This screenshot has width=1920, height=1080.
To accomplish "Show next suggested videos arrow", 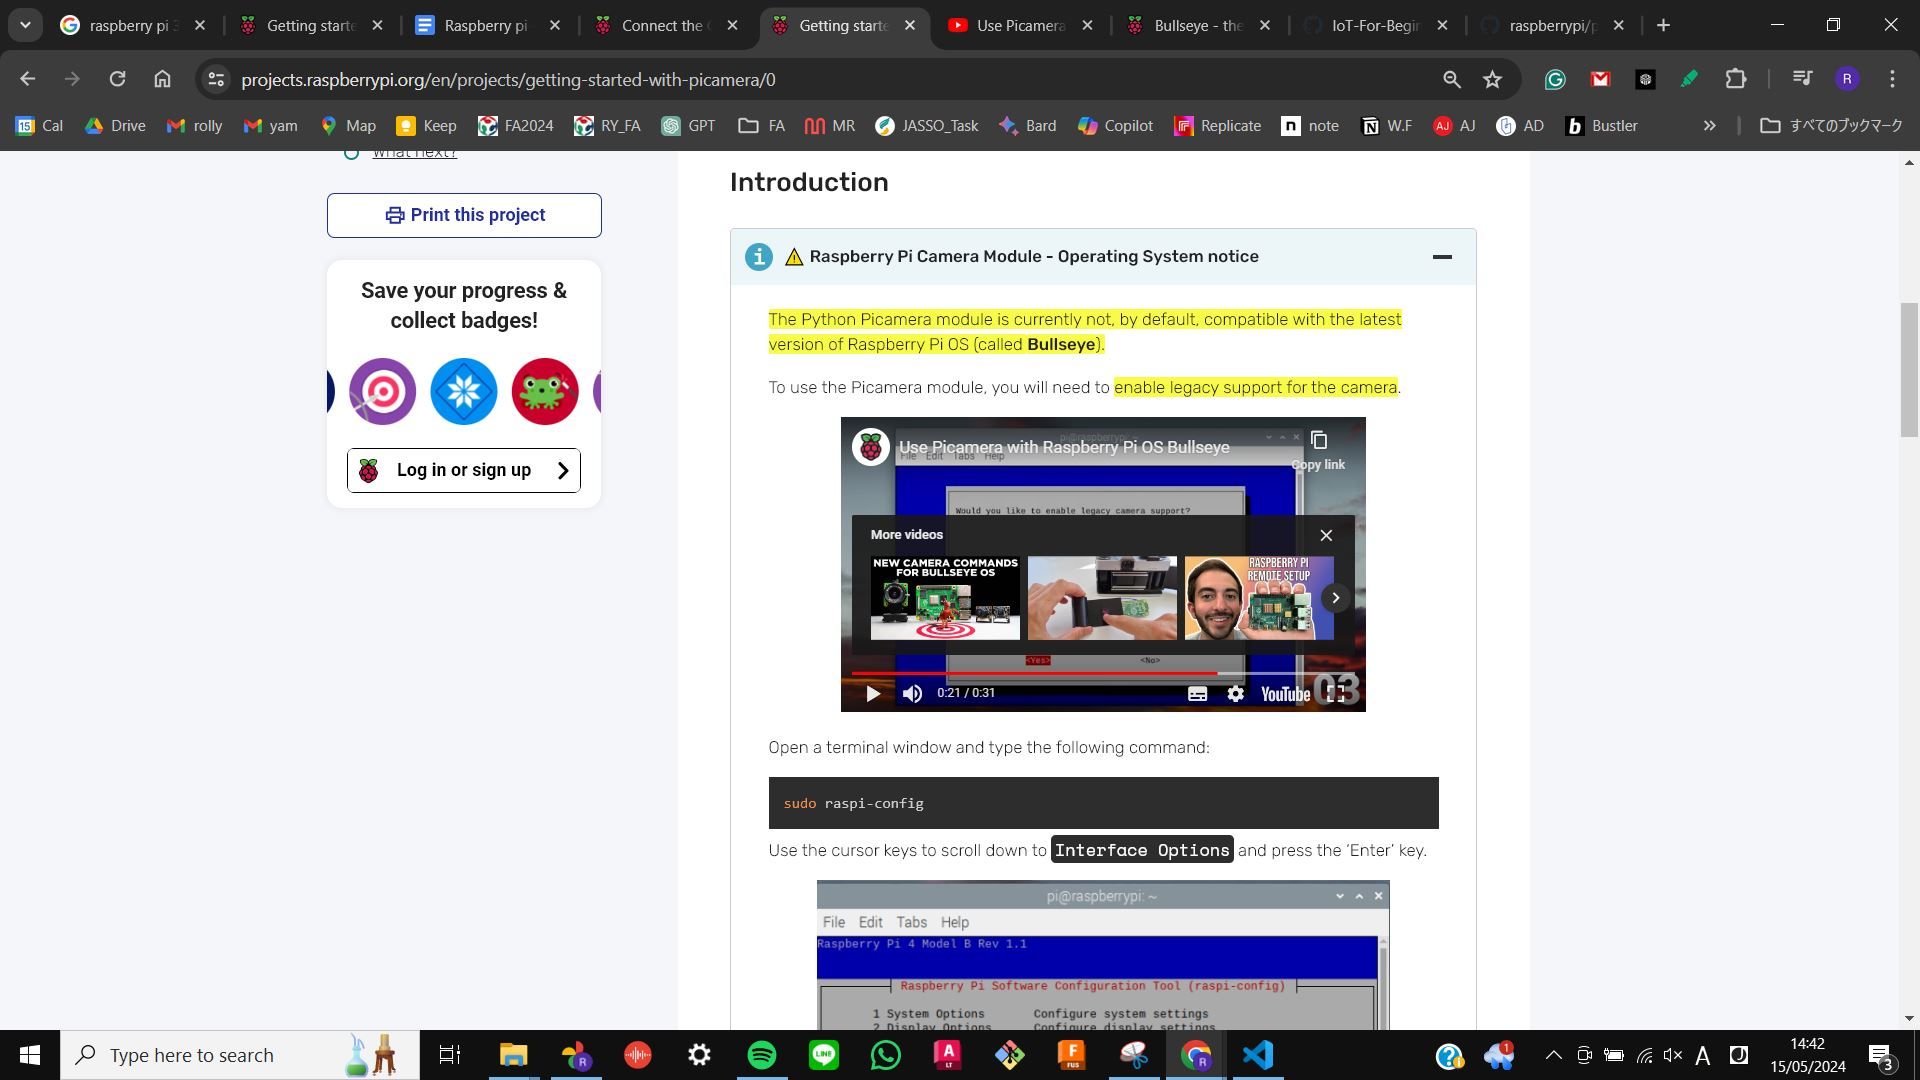I will point(1335,598).
